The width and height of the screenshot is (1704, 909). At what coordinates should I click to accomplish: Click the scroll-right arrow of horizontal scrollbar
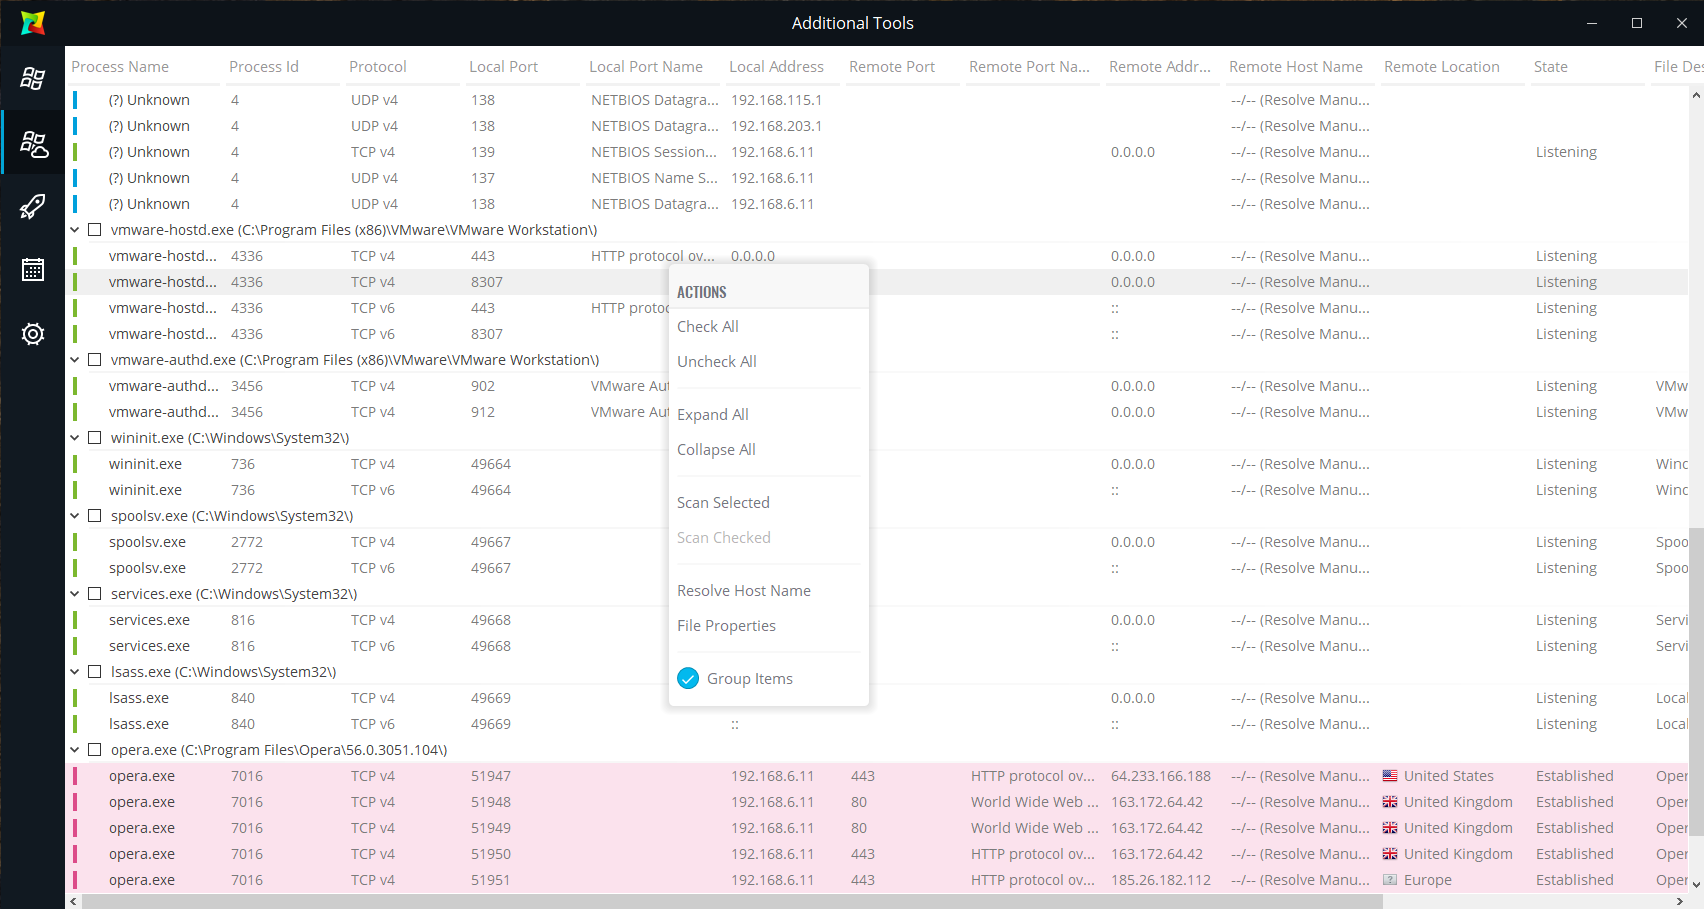(1680, 901)
